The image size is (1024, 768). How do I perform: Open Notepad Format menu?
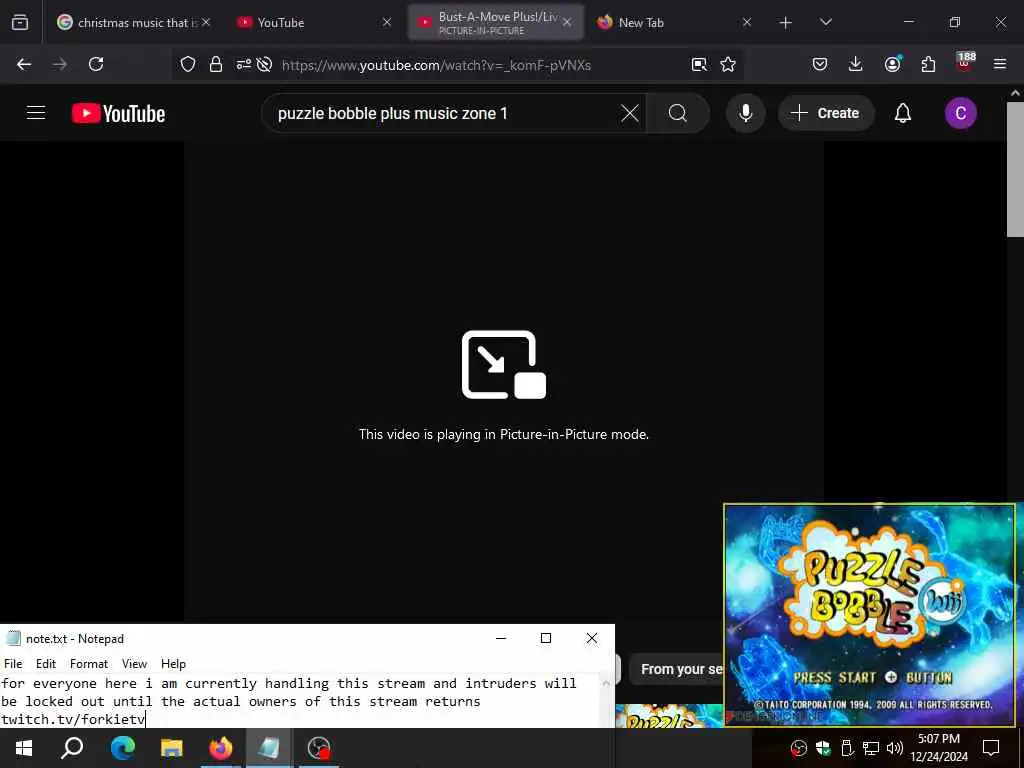coord(89,664)
